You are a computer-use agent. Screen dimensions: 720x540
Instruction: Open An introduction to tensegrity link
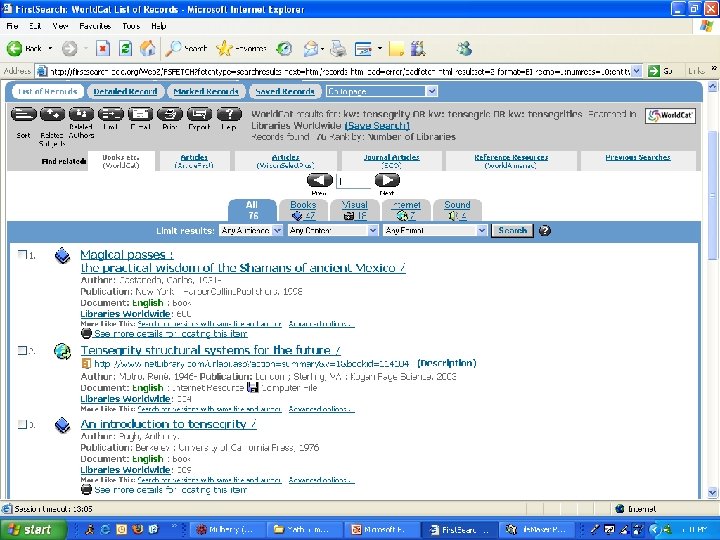pyautogui.click(x=168, y=424)
